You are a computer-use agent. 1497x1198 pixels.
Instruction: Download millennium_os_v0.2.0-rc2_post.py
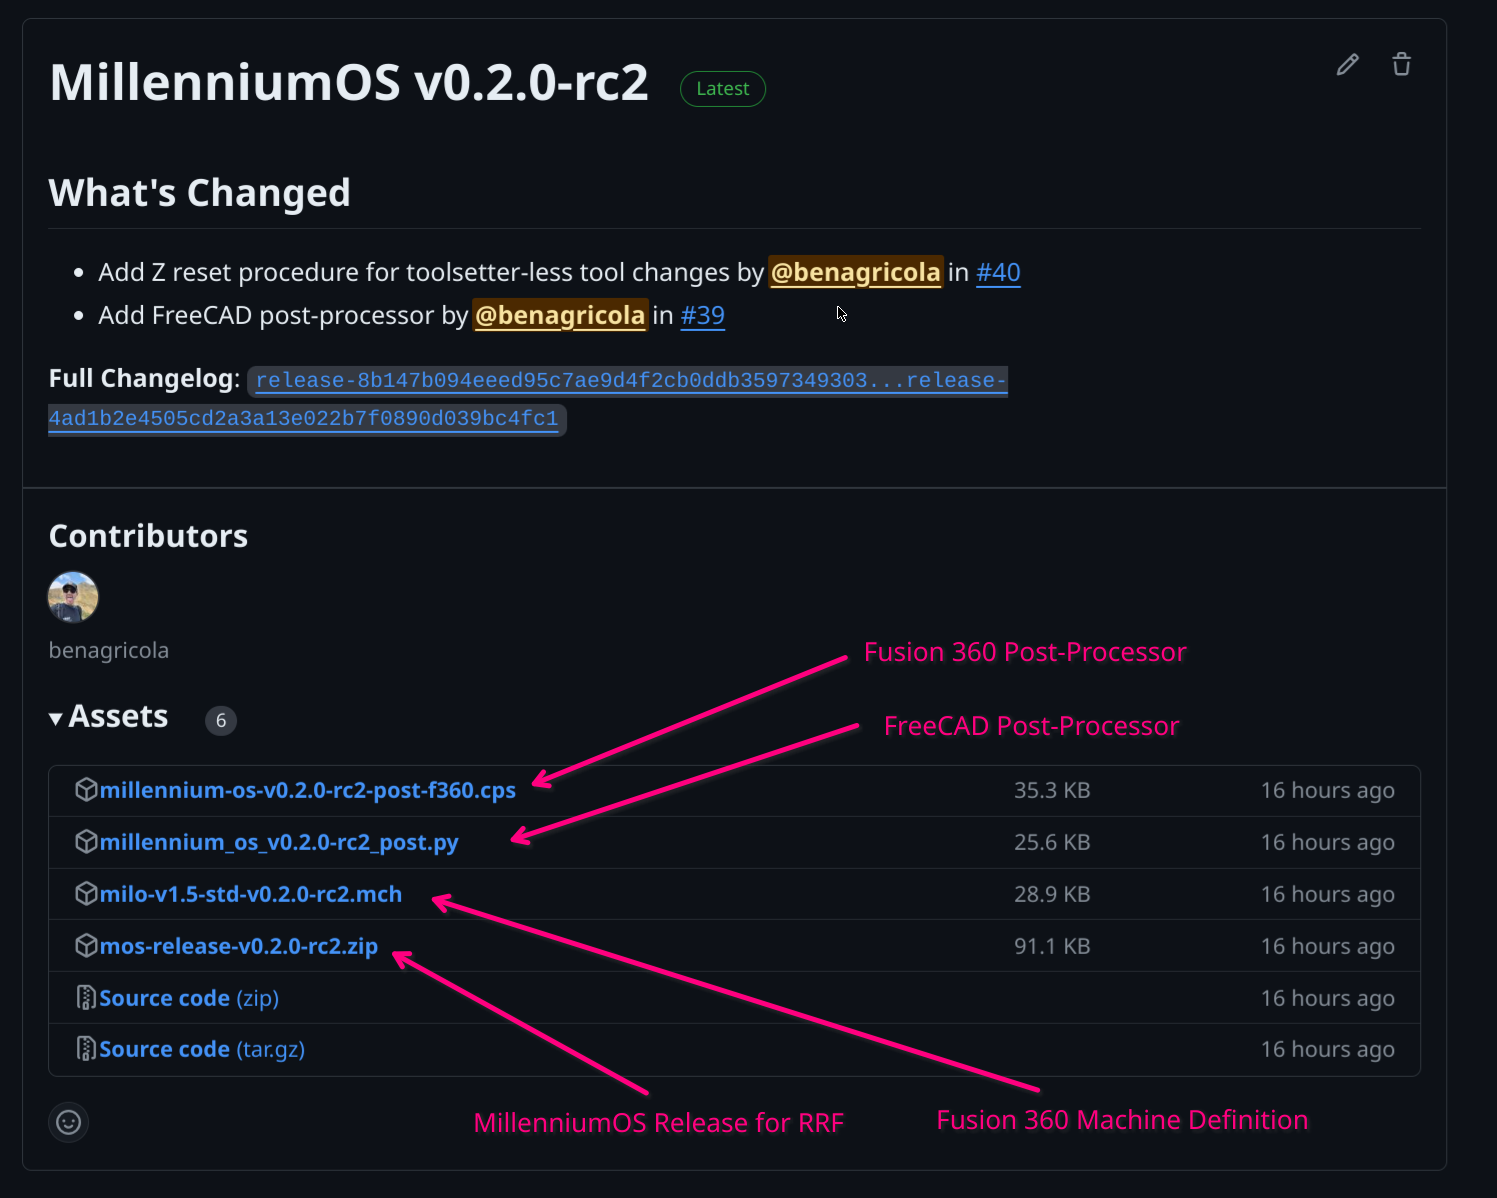pos(279,842)
